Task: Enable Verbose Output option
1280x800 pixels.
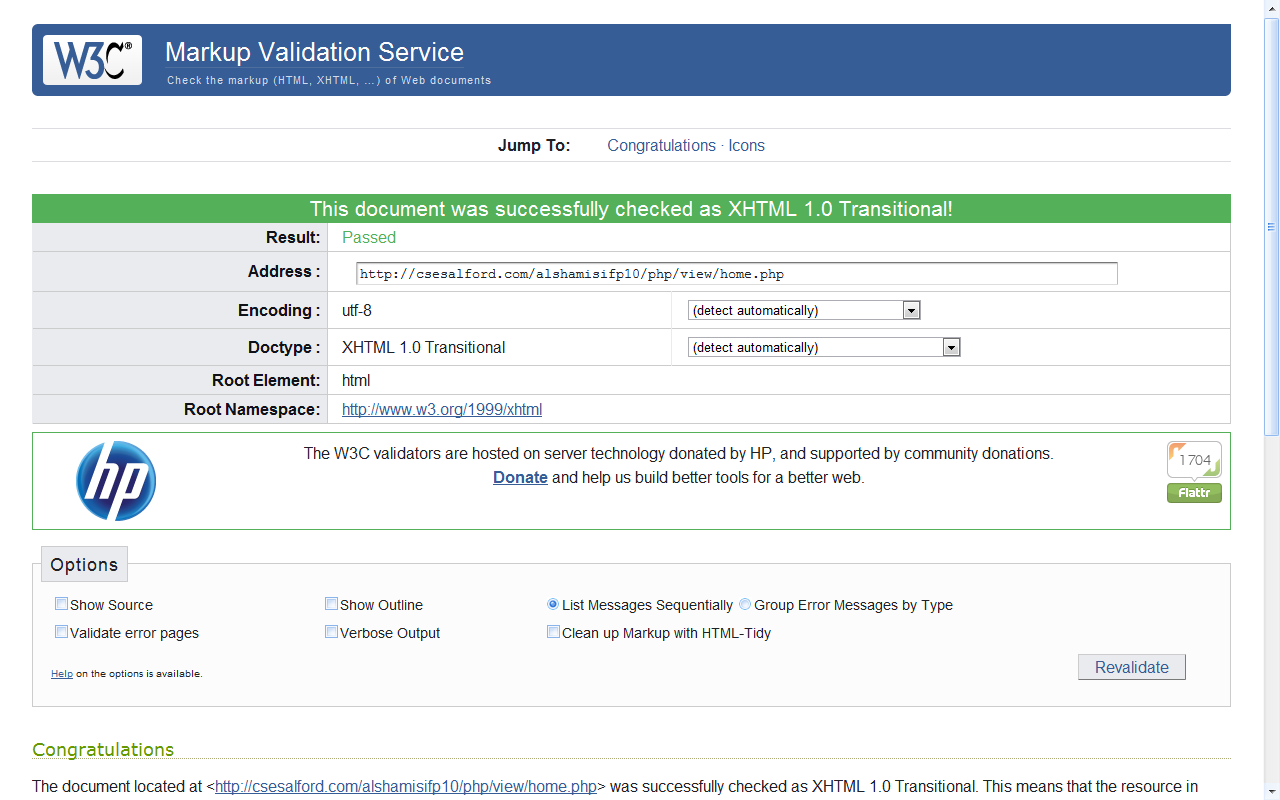Action: pos(331,631)
